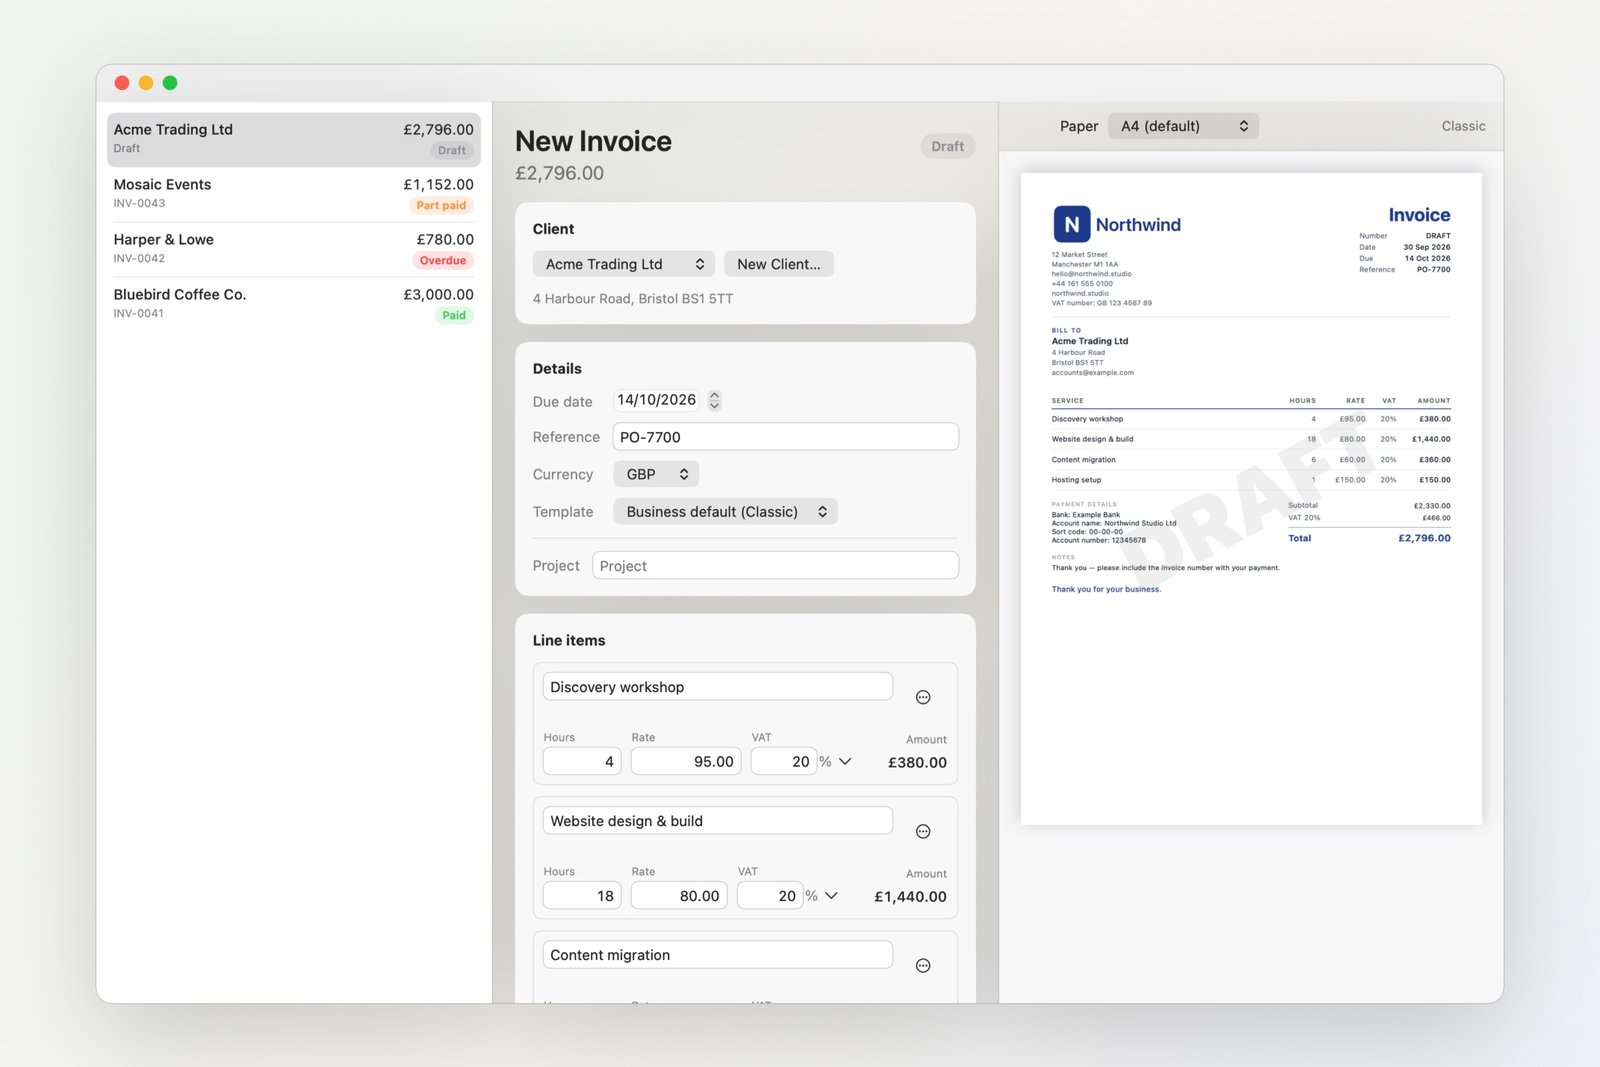Edit the Website design & build description field
The image size is (1600, 1067).
[x=718, y=821]
